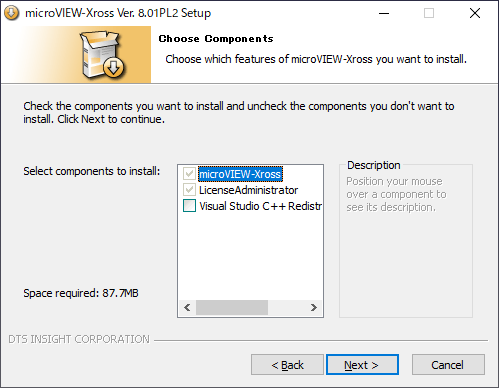Enable Visual Studio C++ Redistributable checkbox
The height and width of the screenshot is (388, 499).
click(x=189, y=206)
